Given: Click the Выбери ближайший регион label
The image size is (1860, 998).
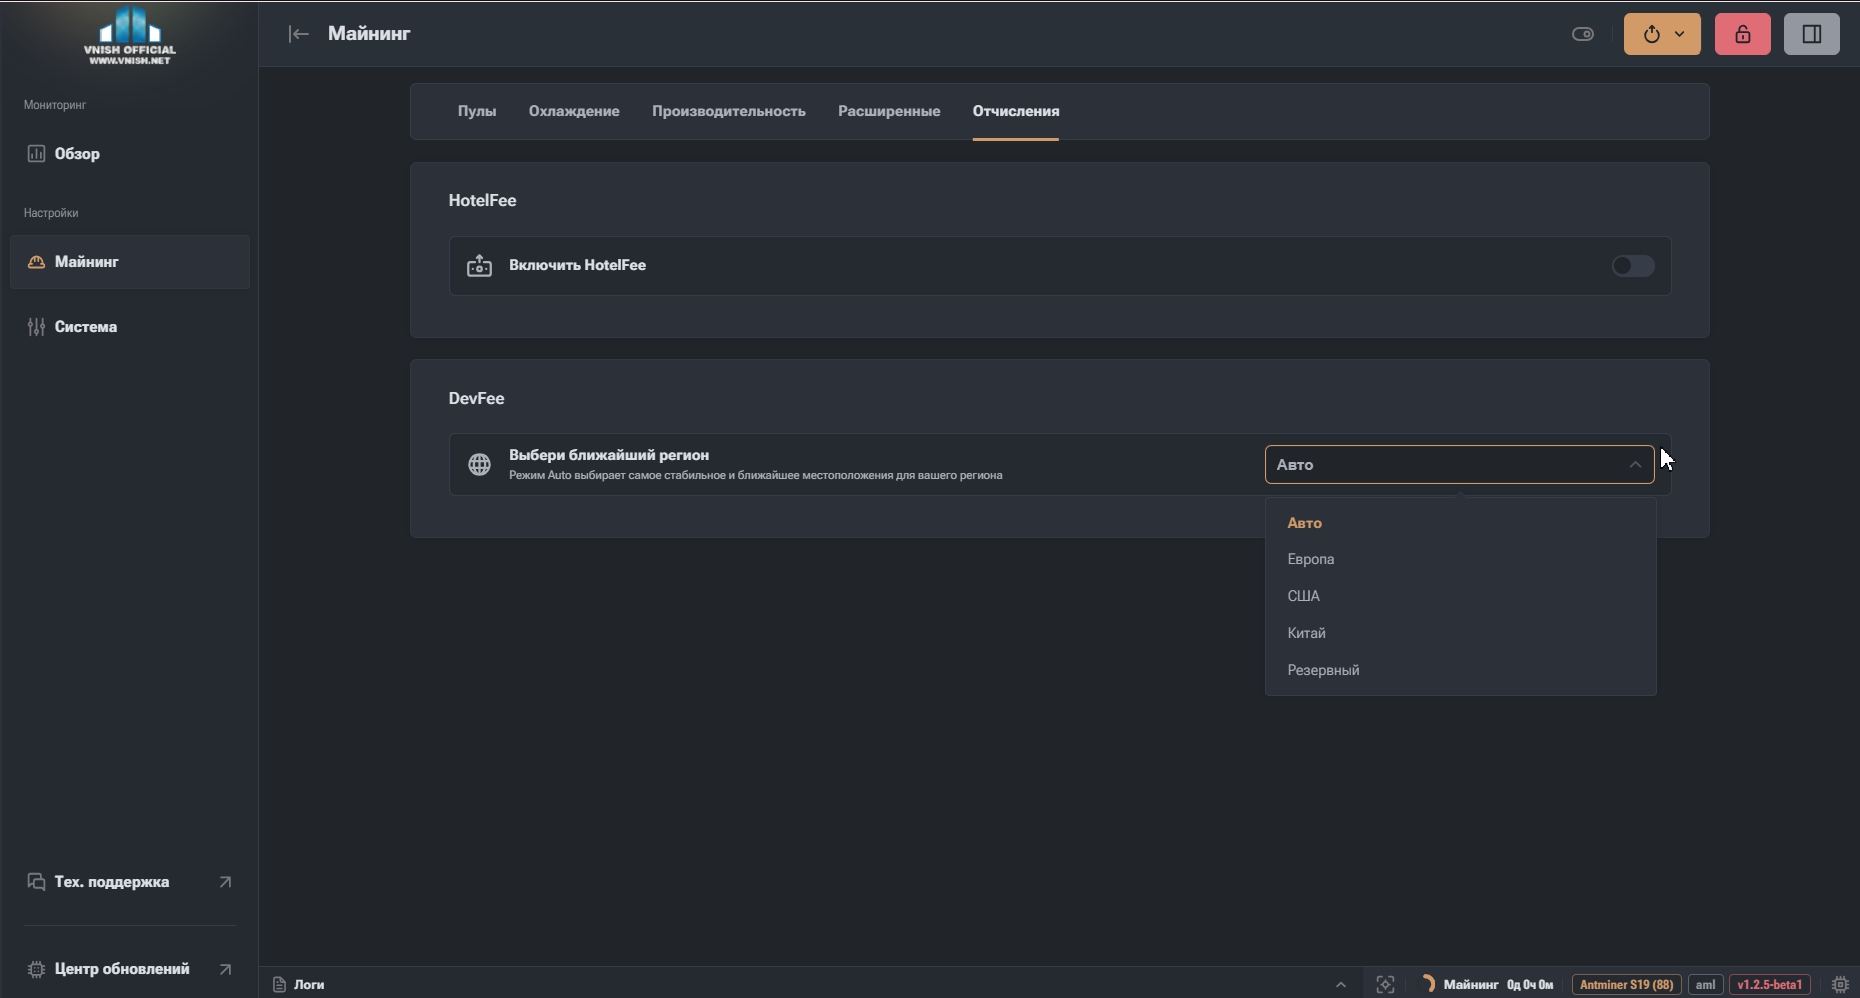Looking at the screenshot, I should pos(609,455).
